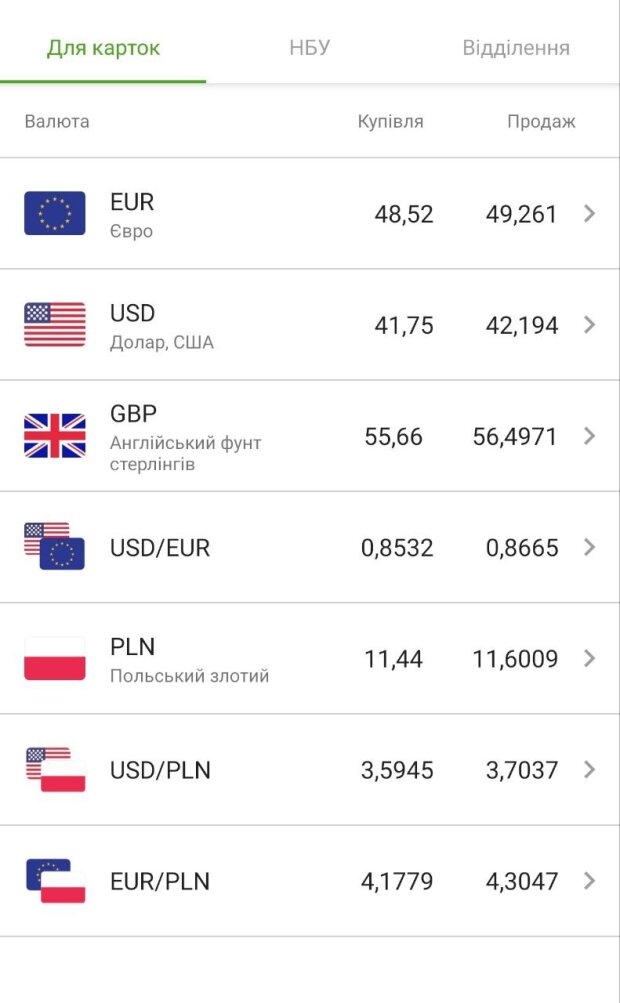Open PLN details arrow
Screen dimensions: 620x1003
[x=589, y=658]
